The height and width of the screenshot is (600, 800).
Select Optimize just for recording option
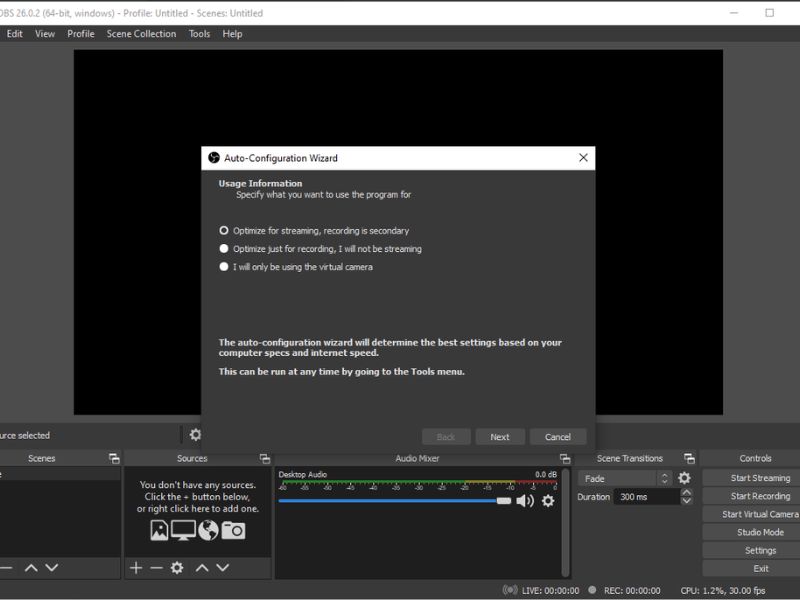[x=224, y=249]
